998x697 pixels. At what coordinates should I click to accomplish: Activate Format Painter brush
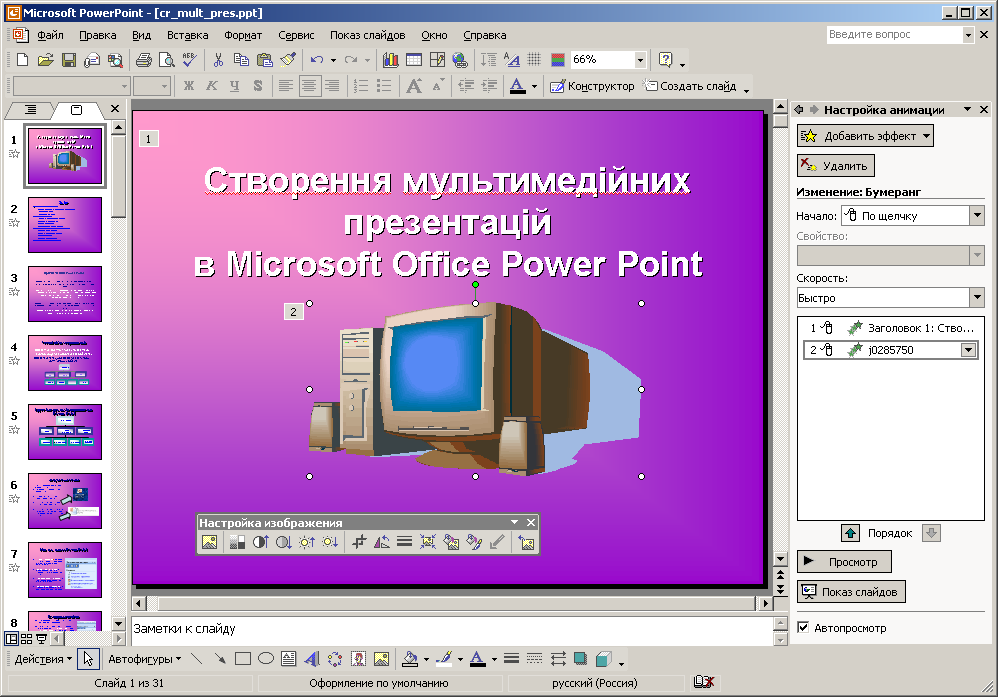coord(288,60)
